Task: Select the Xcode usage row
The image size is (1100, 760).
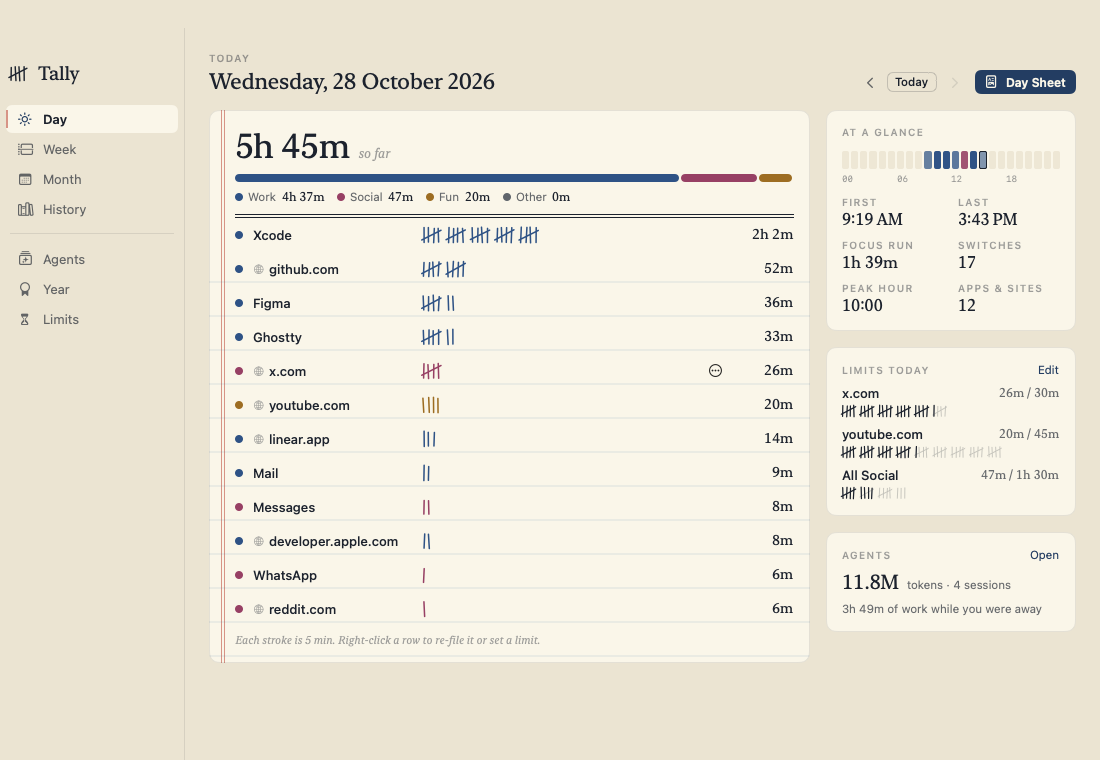Action: [514, 235]
